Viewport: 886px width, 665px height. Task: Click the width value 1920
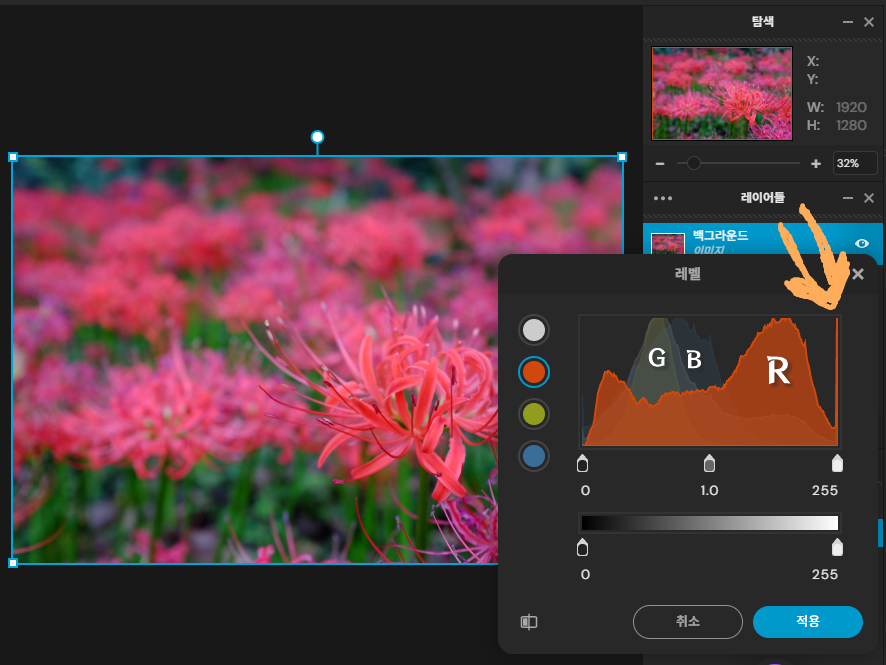tap(851, 107)
